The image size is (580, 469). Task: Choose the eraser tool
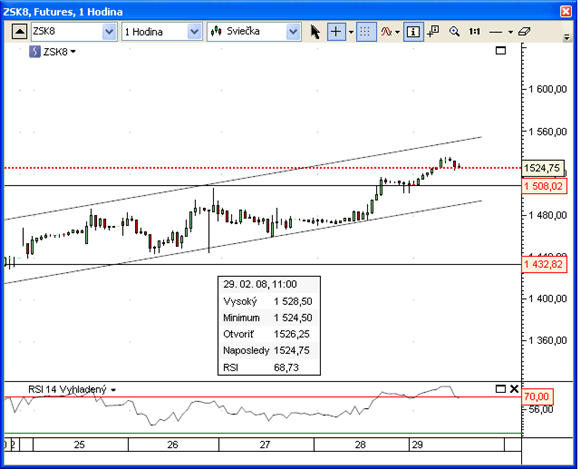[x=524, y=32]
